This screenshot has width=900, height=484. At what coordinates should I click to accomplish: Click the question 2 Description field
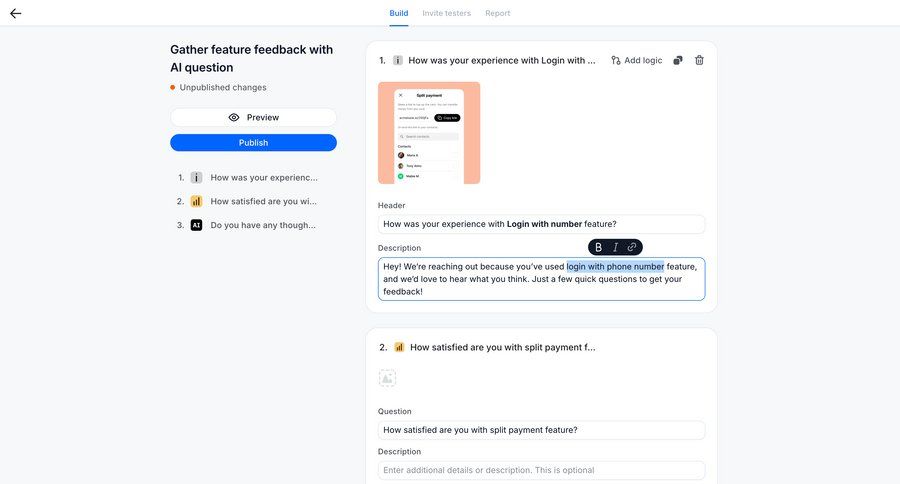click(541, 470)
